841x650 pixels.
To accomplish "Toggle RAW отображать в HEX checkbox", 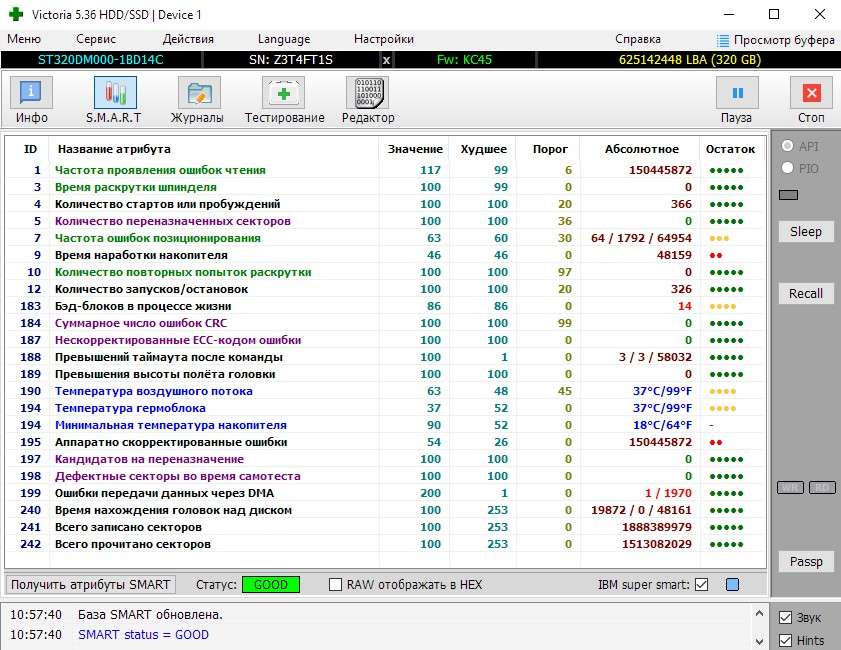I will (335, 584).
